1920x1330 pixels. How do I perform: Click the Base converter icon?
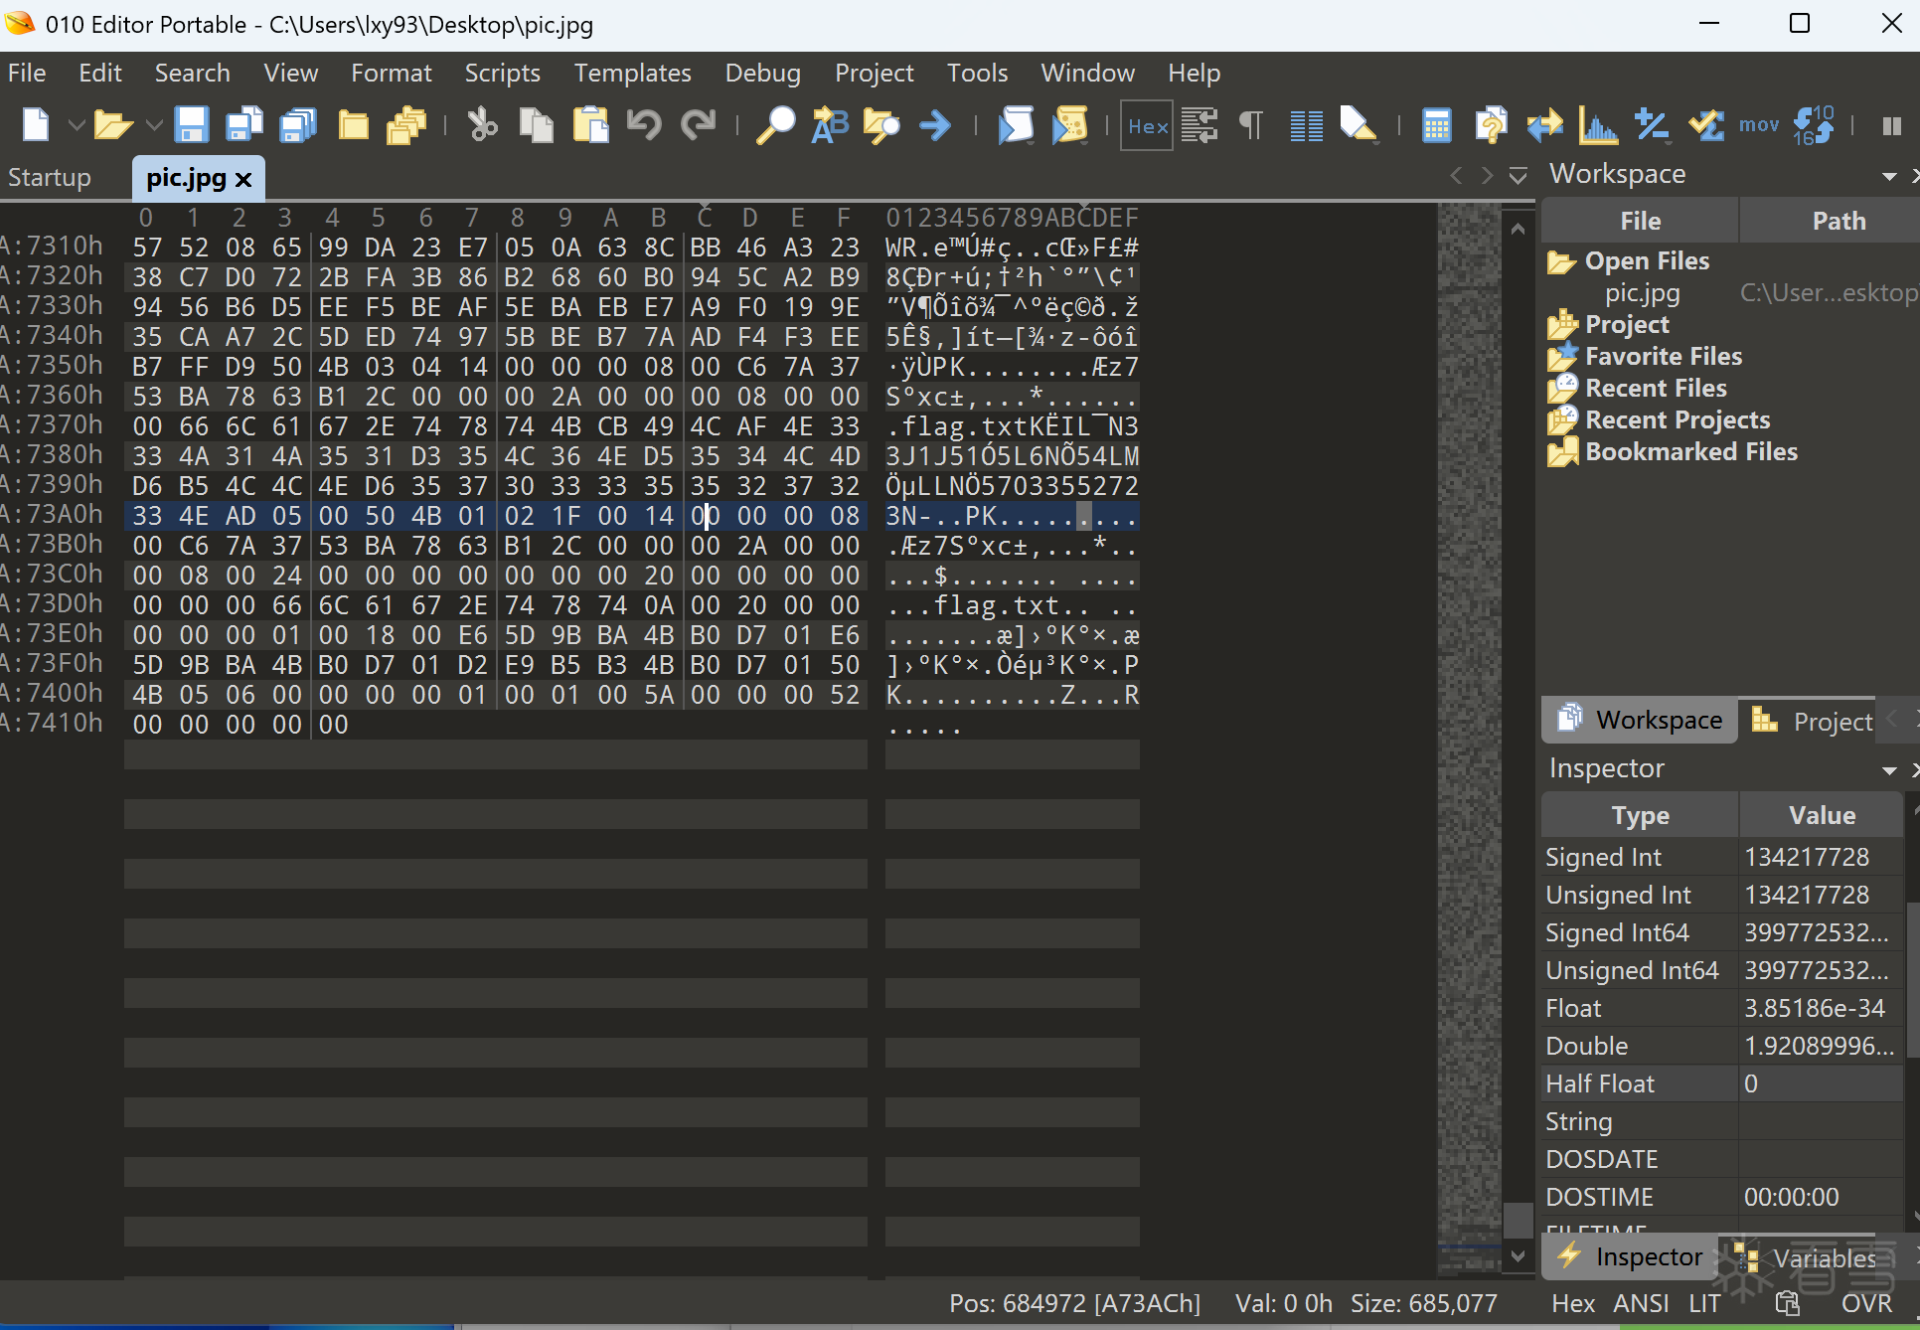pyautogui.click(x=1813, y=126)
